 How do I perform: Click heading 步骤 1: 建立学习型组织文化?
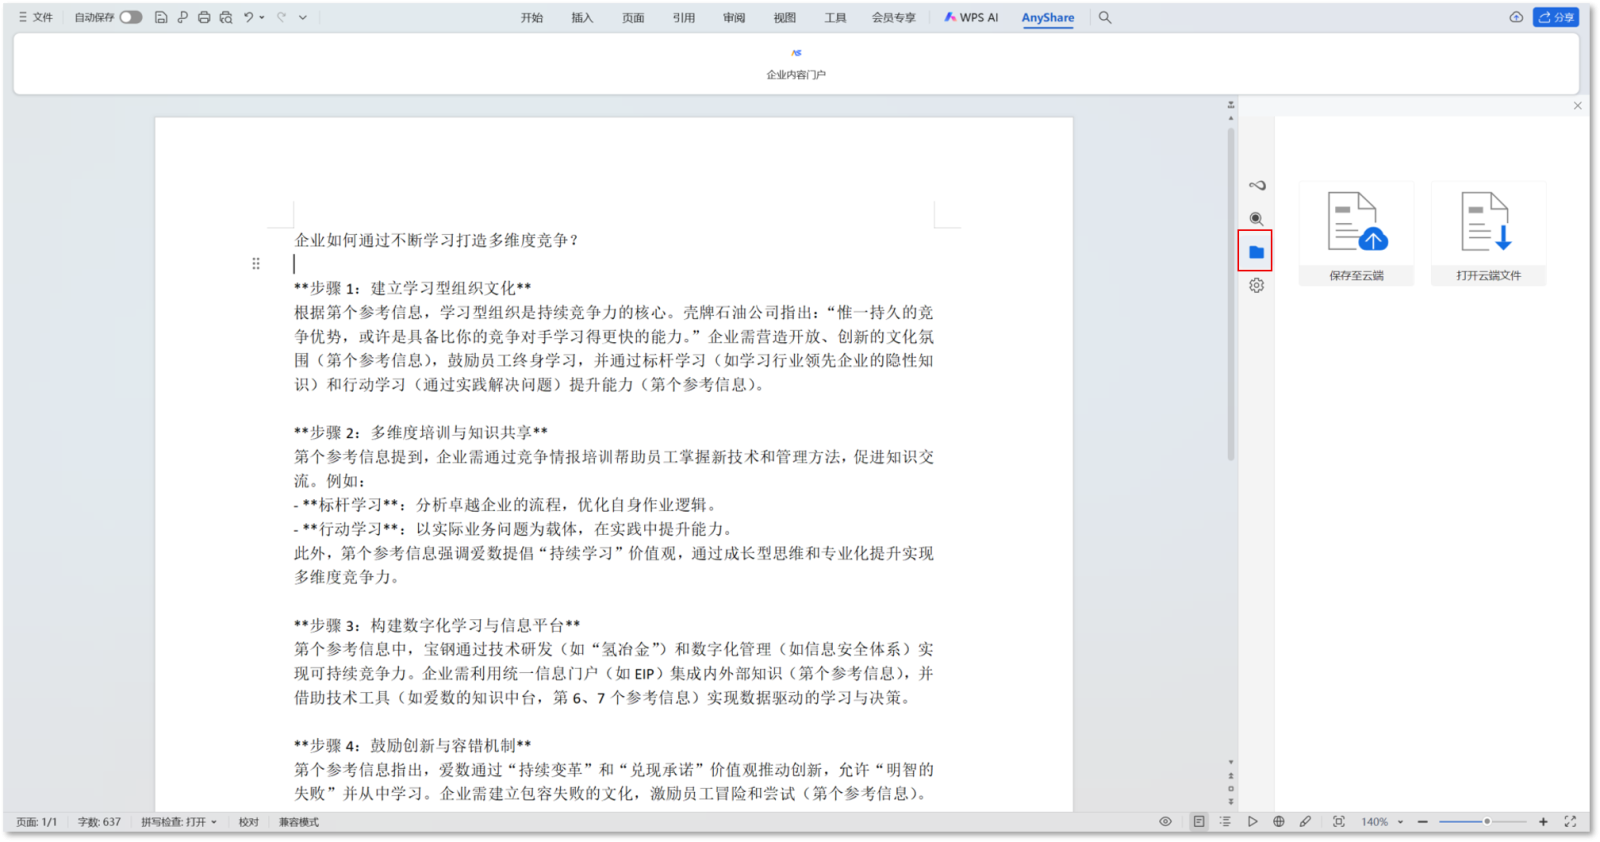[x=413, y=288]
